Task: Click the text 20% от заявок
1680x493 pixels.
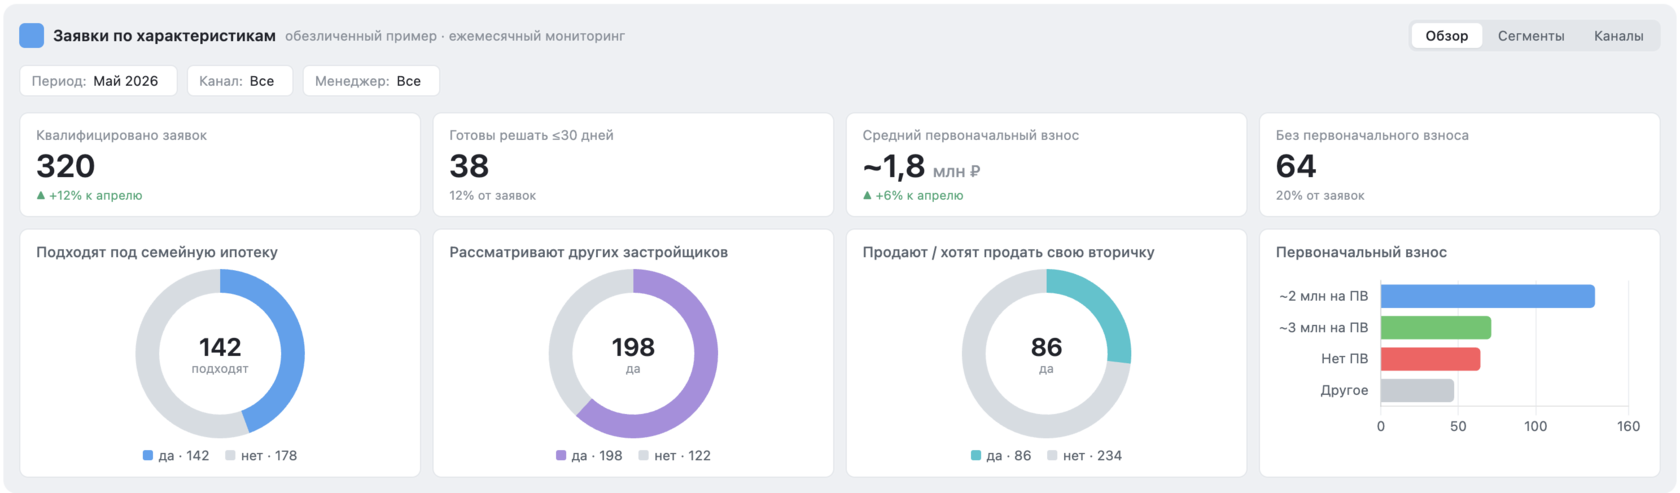Action: [1319, 195]
